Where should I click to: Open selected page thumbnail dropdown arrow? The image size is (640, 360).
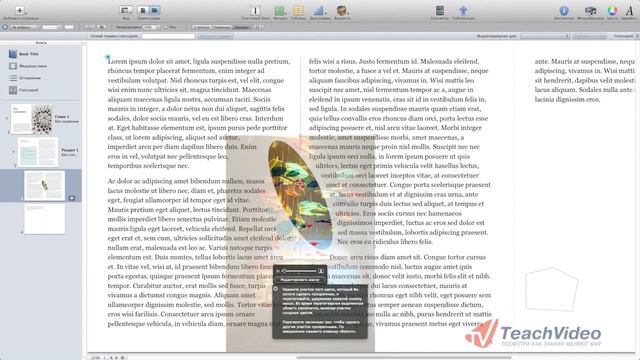(x=71, y=198)
